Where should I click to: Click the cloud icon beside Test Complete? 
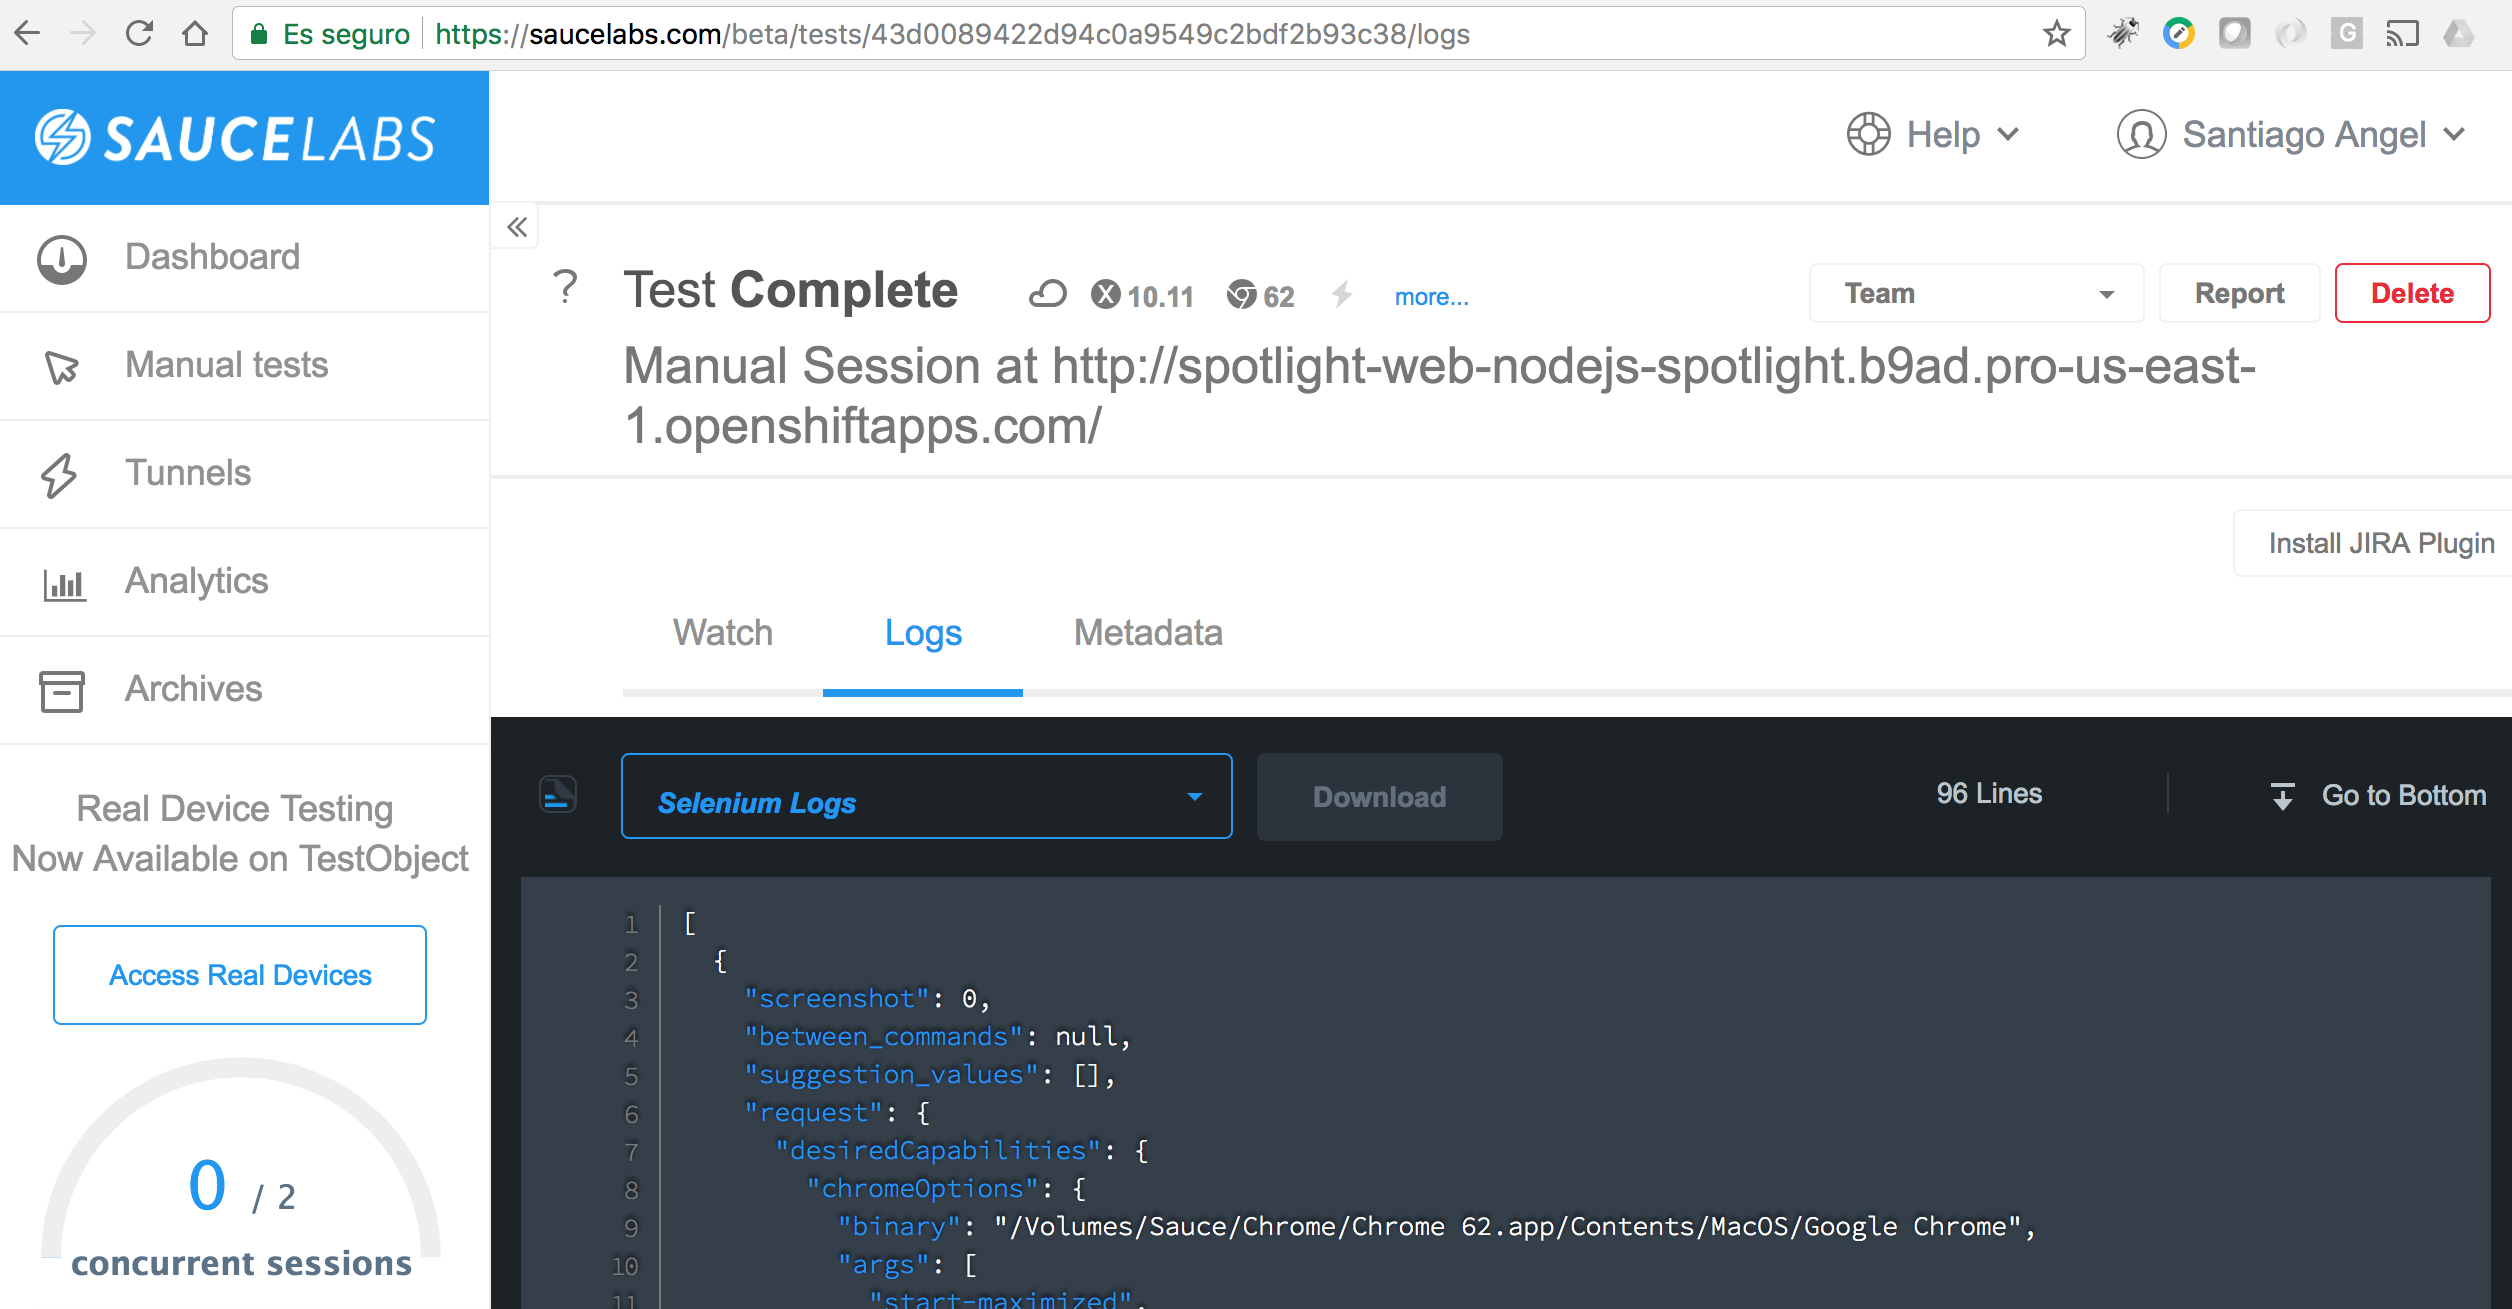1048,294
